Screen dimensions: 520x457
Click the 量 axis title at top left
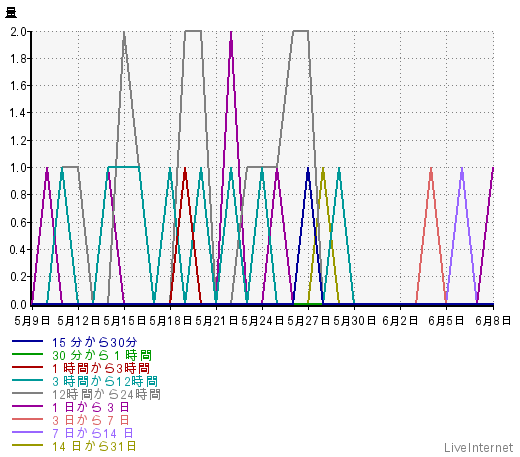pos(11,13)
